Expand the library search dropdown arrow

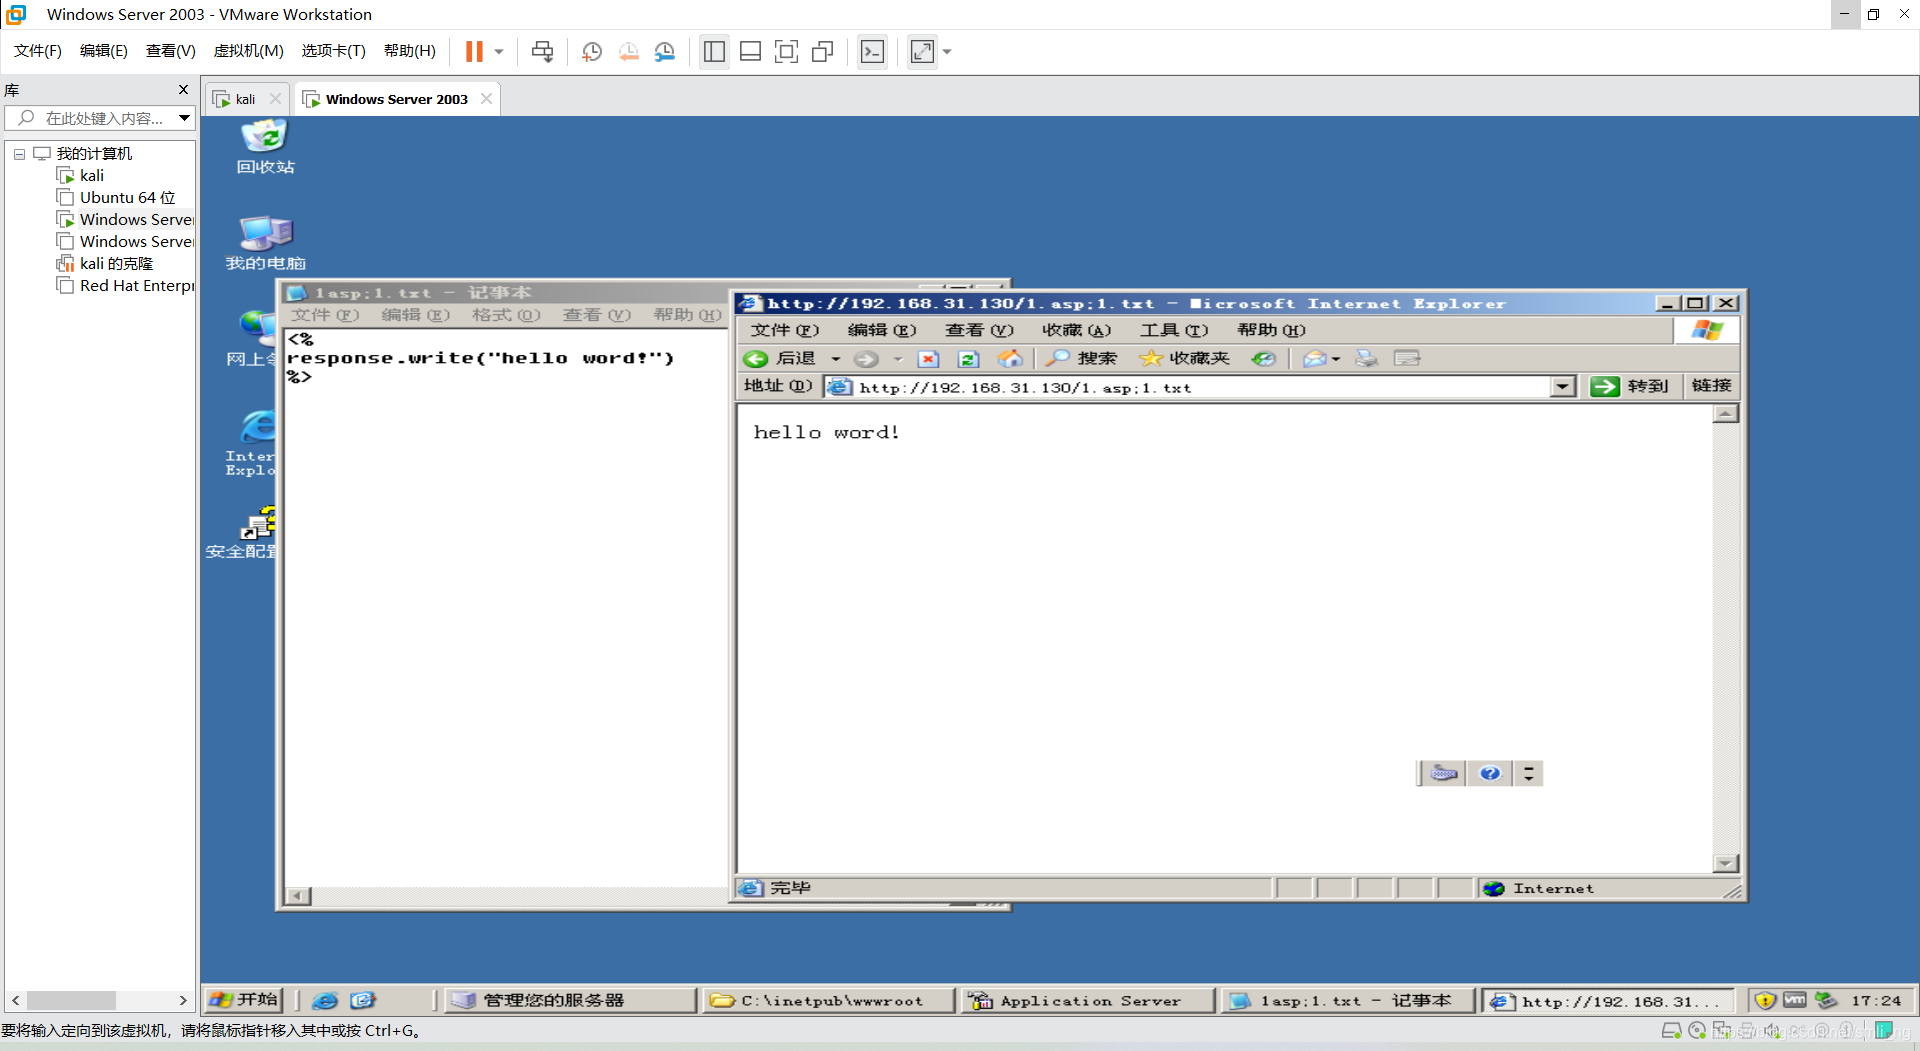tap(185, 118)
